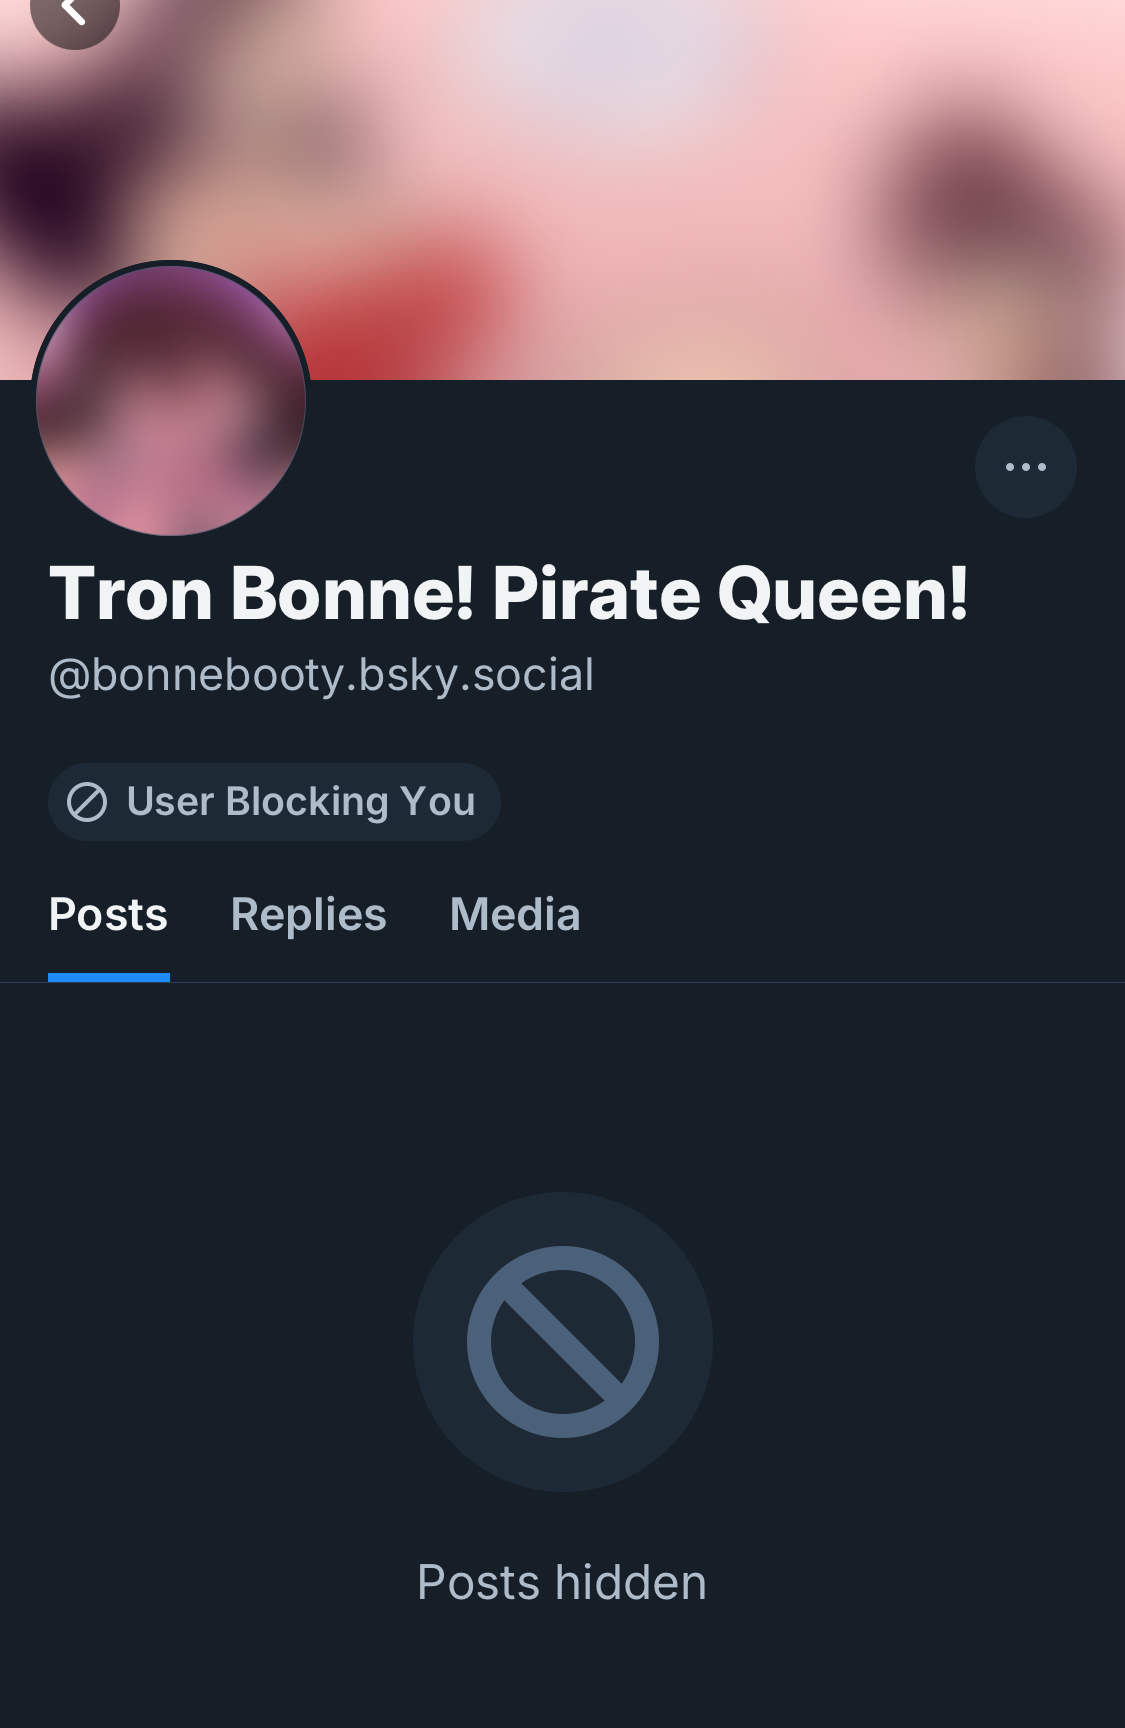Click the slash-circle icon in the blocking badge
The image size is (1125, 1728).
pos(87,802)
